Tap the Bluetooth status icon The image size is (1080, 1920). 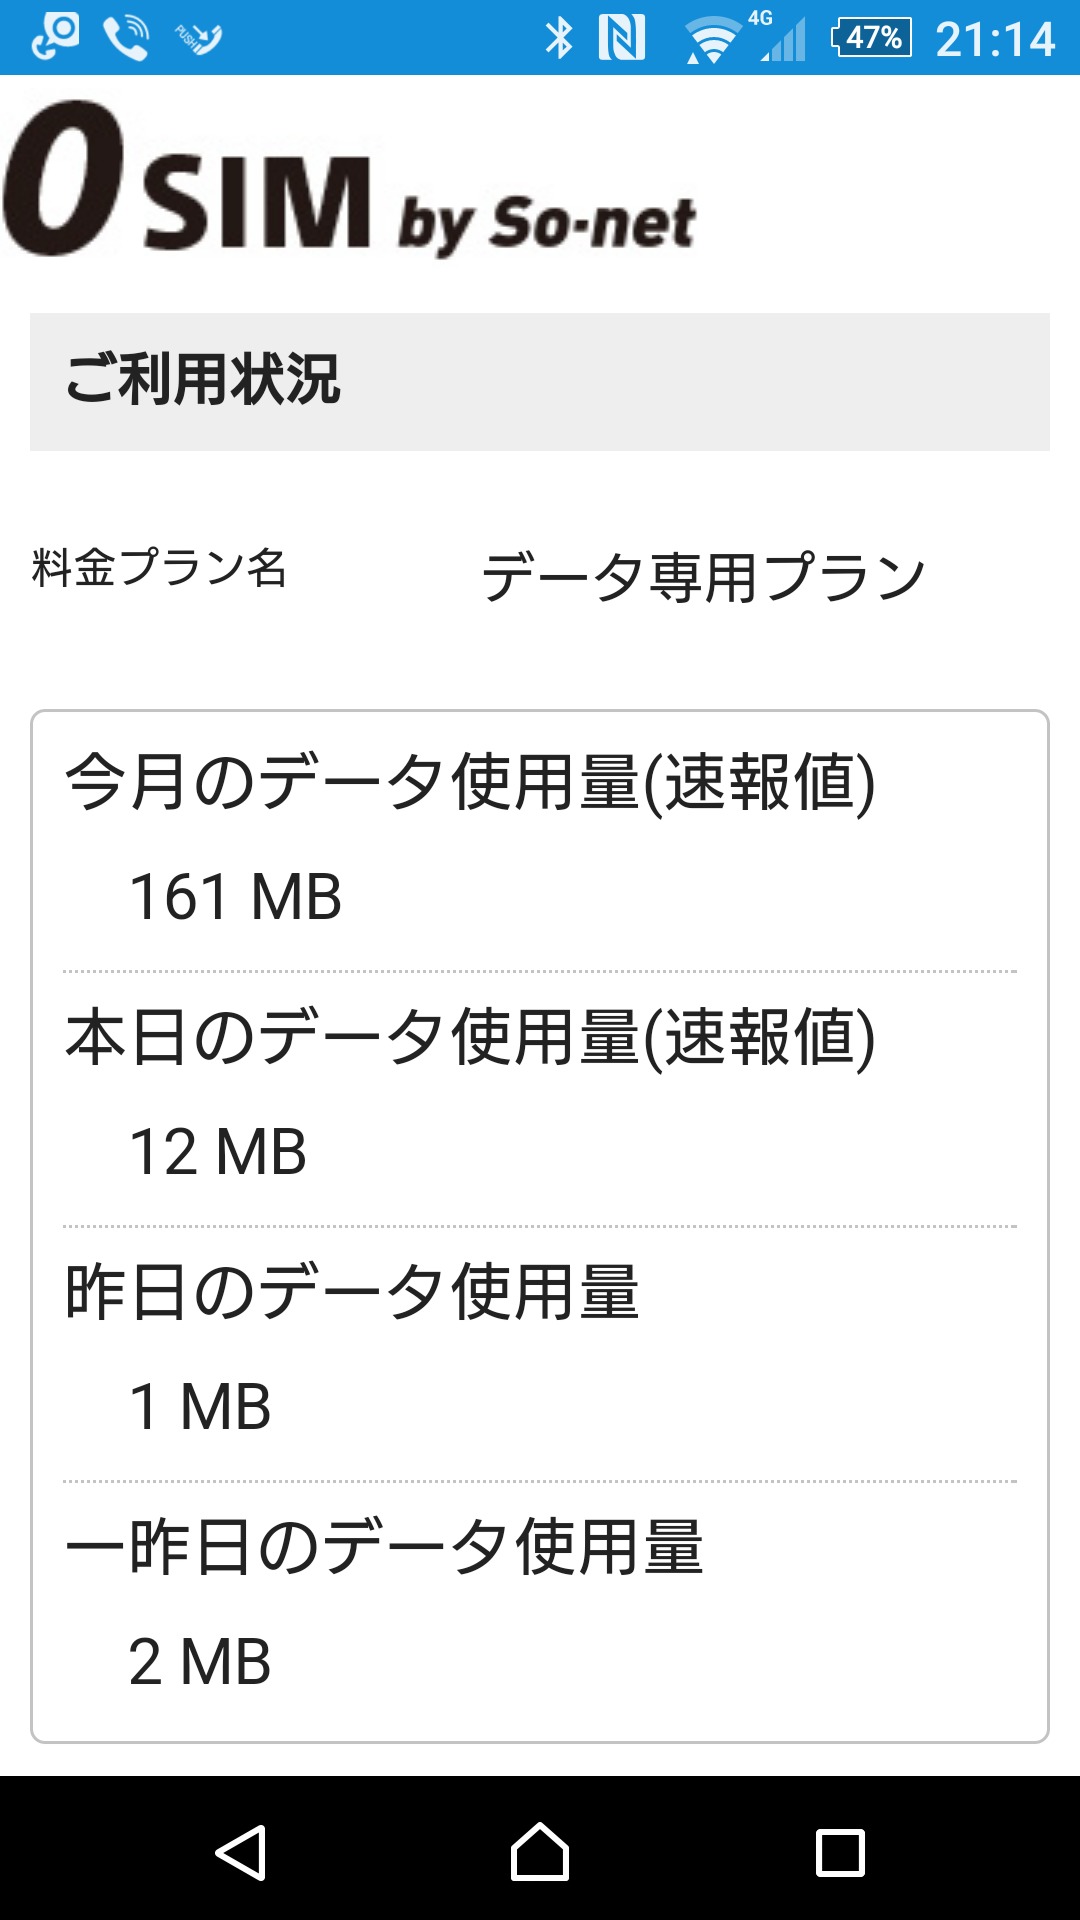[x=558, y=38]
